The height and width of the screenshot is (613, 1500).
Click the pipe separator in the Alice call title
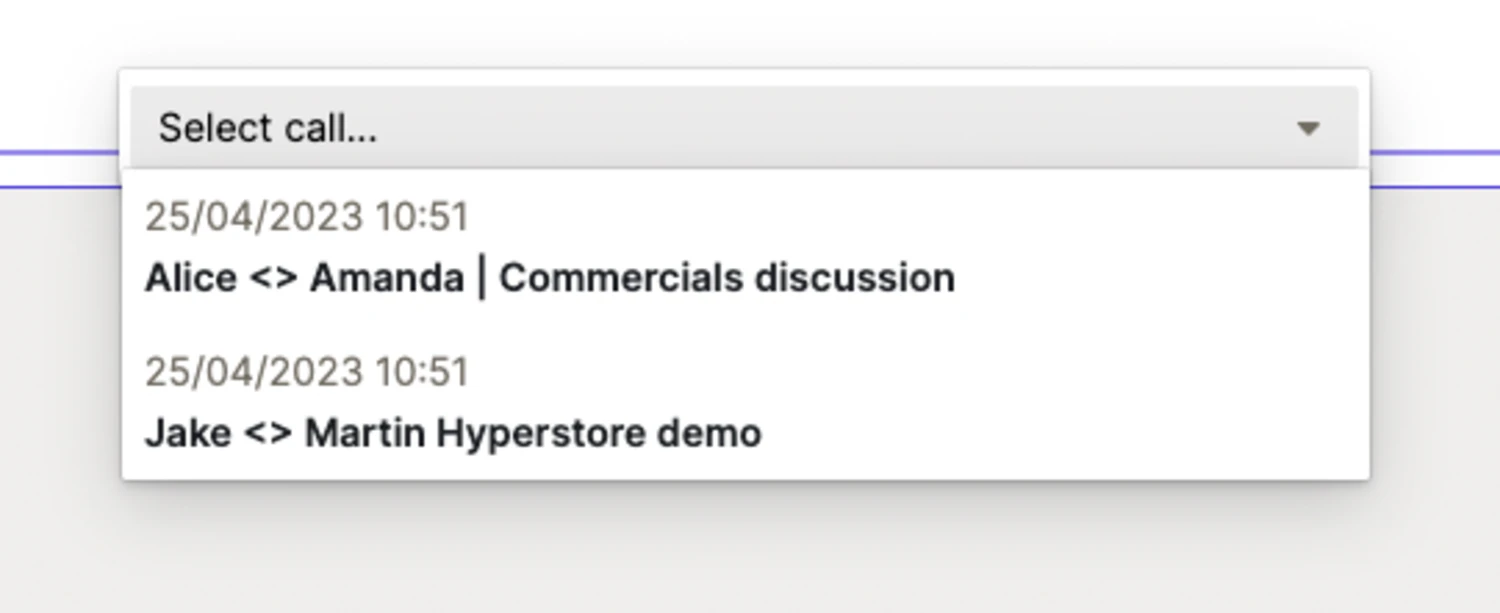point(482,278)
